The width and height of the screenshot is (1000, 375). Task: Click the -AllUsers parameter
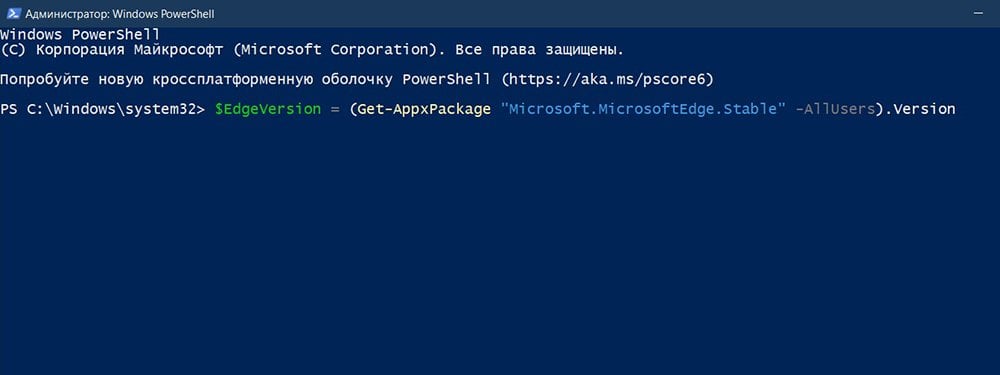835,109
